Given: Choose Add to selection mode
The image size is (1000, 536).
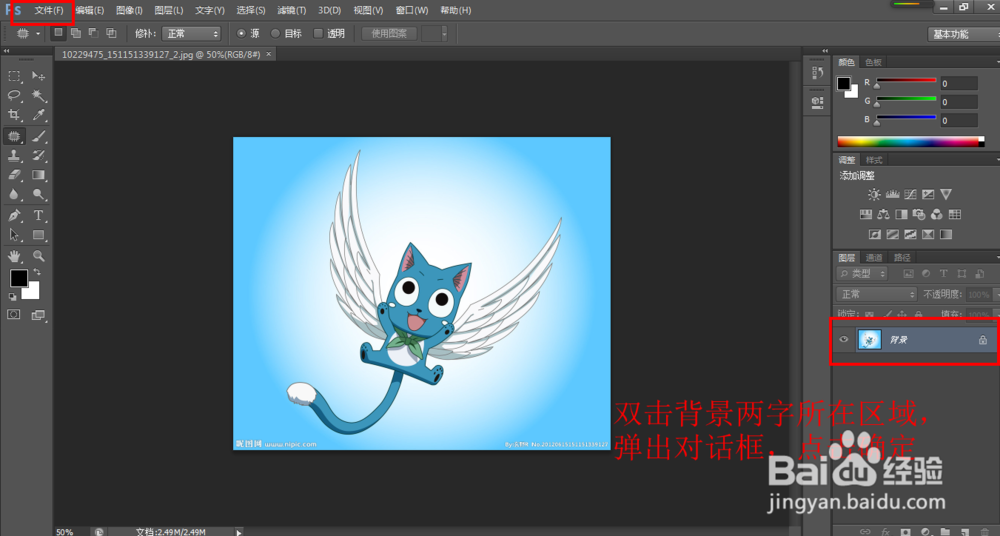Looking at the screenshot, I should [76, 33].
